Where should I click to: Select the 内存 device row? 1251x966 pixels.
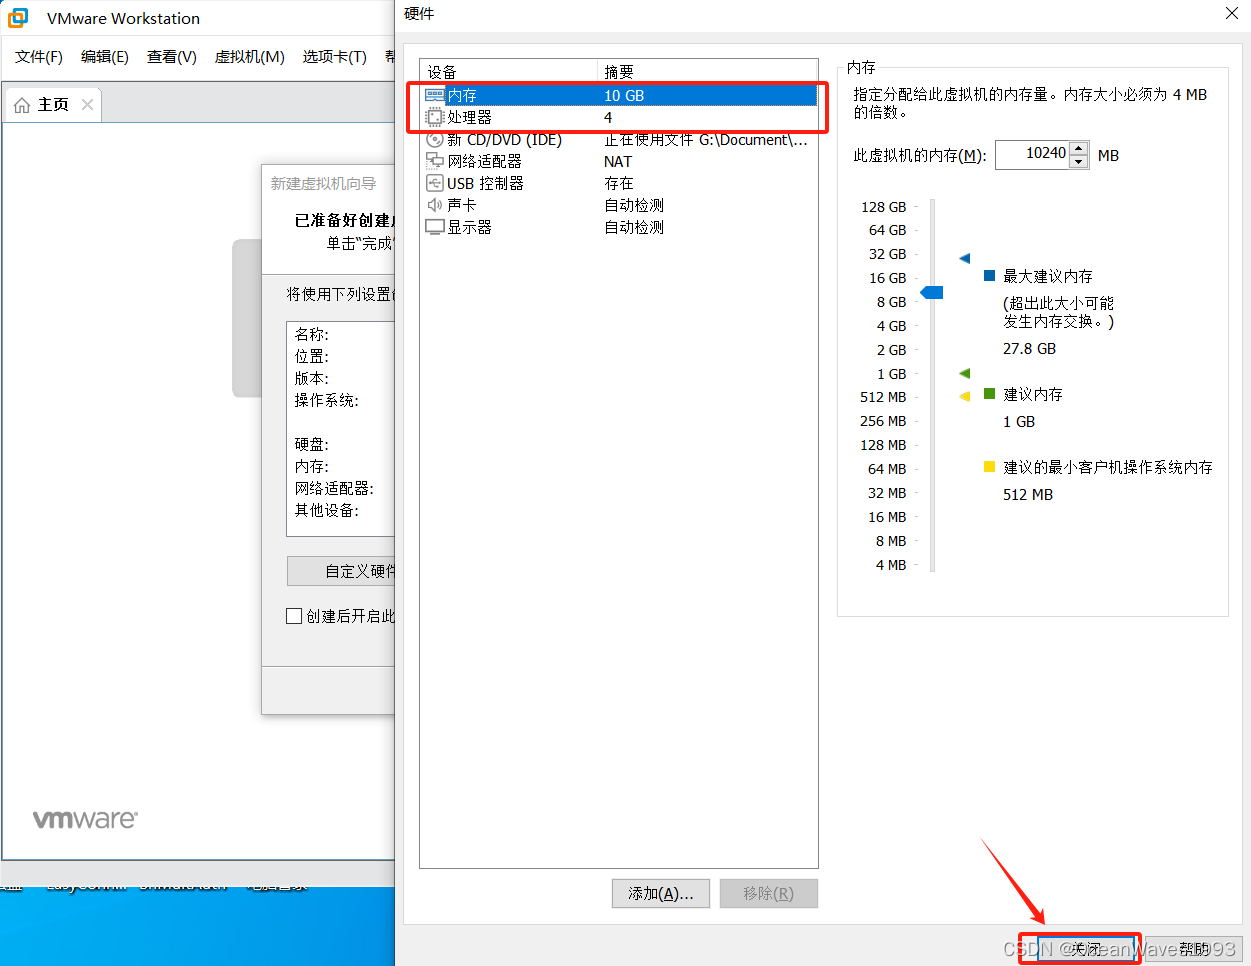click(620, 95)
